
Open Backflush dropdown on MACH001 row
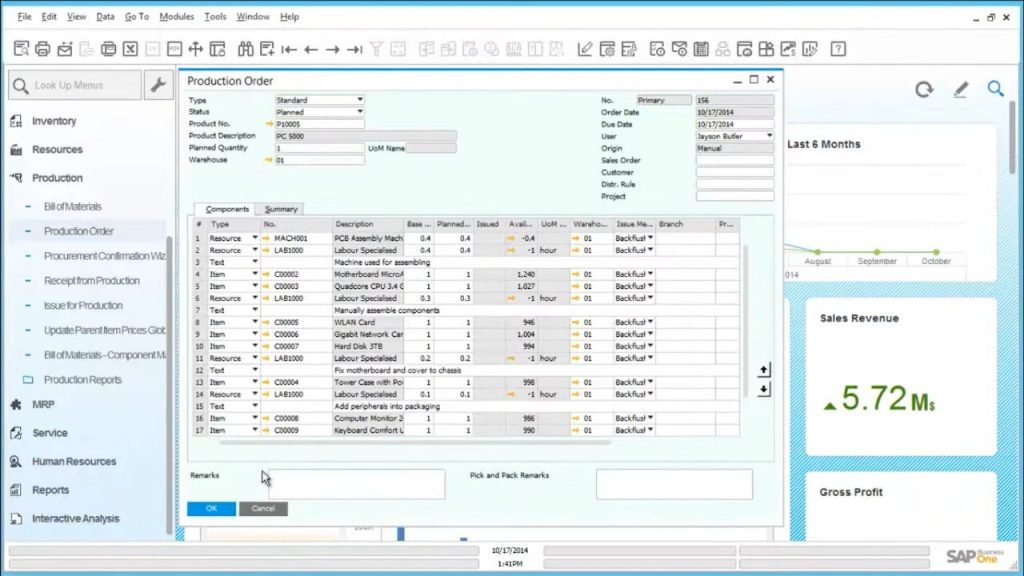tap(650, 238)
